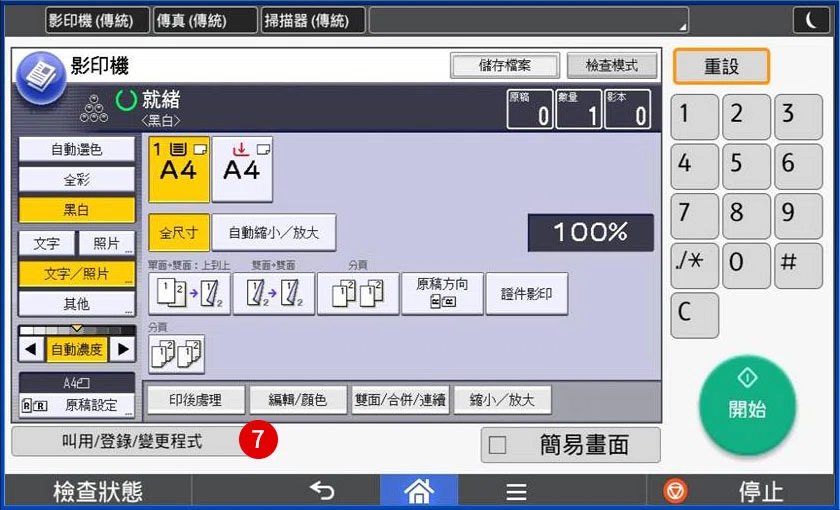Select 自動縮小/放大 option

tap(274, 232)
